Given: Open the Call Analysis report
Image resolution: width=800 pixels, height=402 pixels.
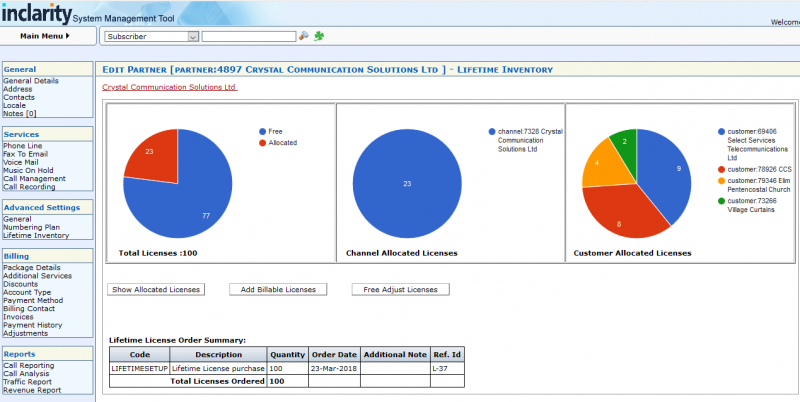Looking at the screenshot, I should pyautogui.click(x=27, y=373).
